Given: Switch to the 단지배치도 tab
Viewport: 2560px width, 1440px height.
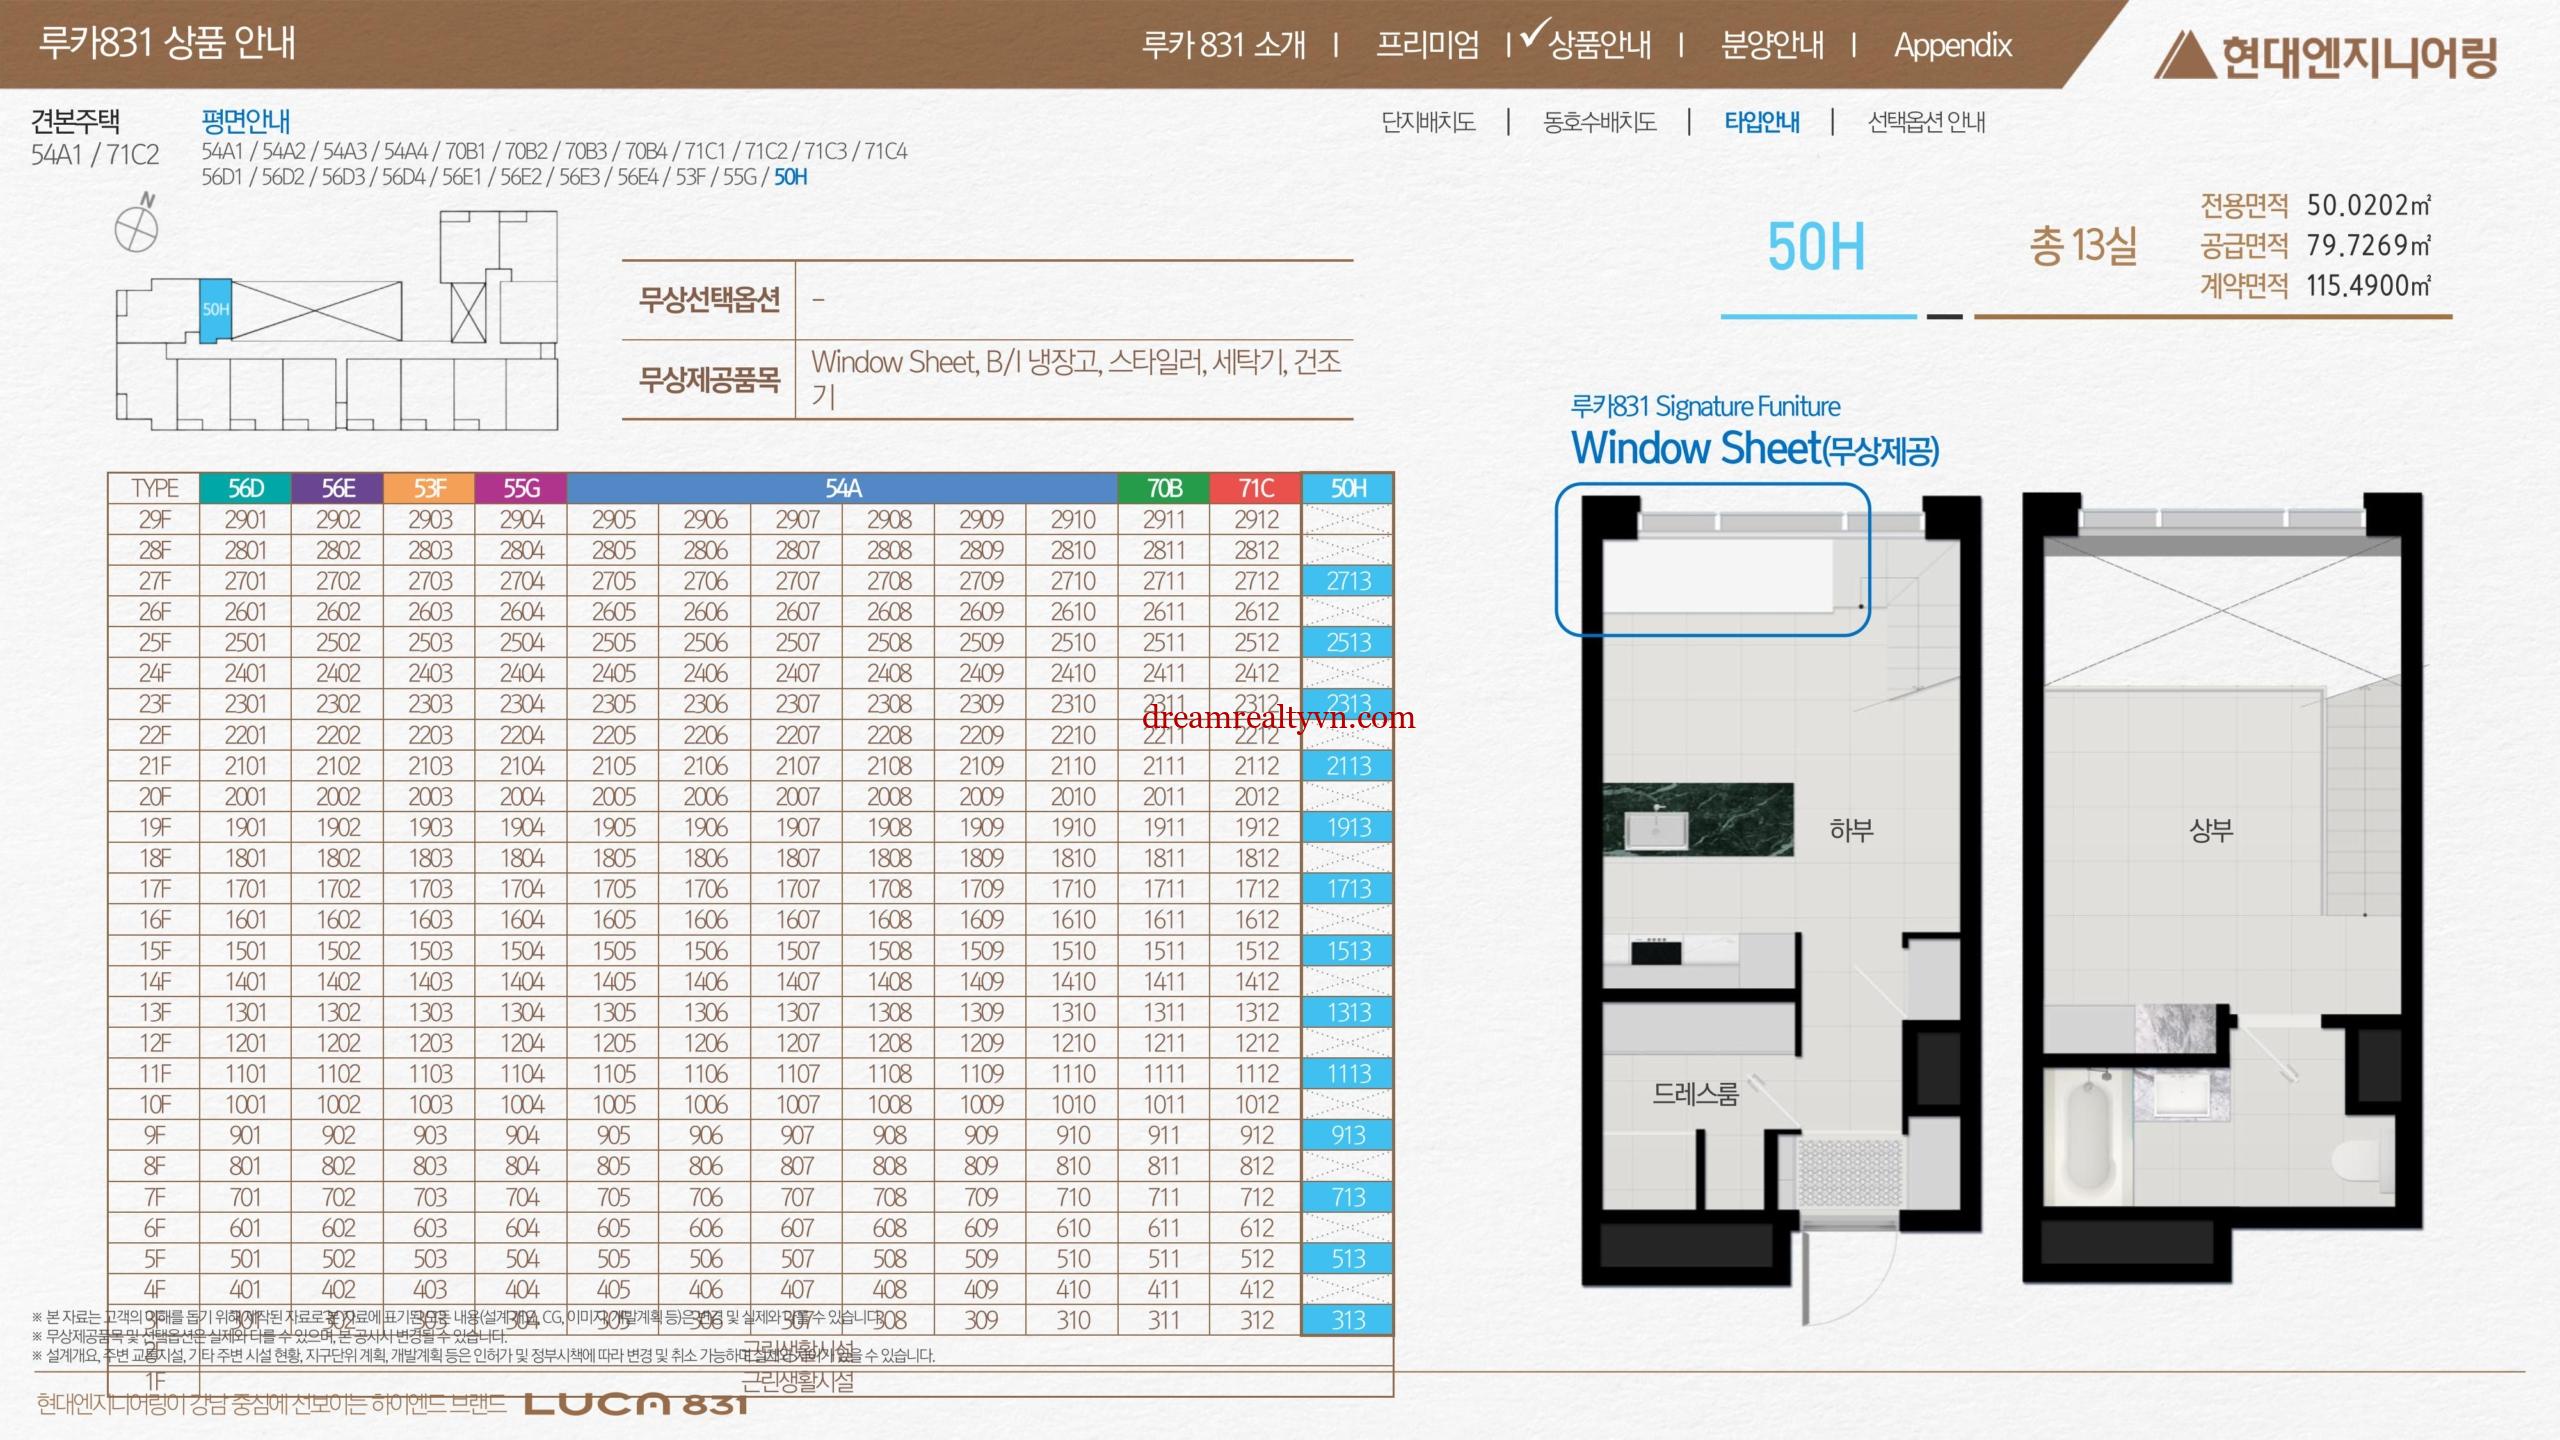Looking at the screenshot, I should coord(1427,122).
